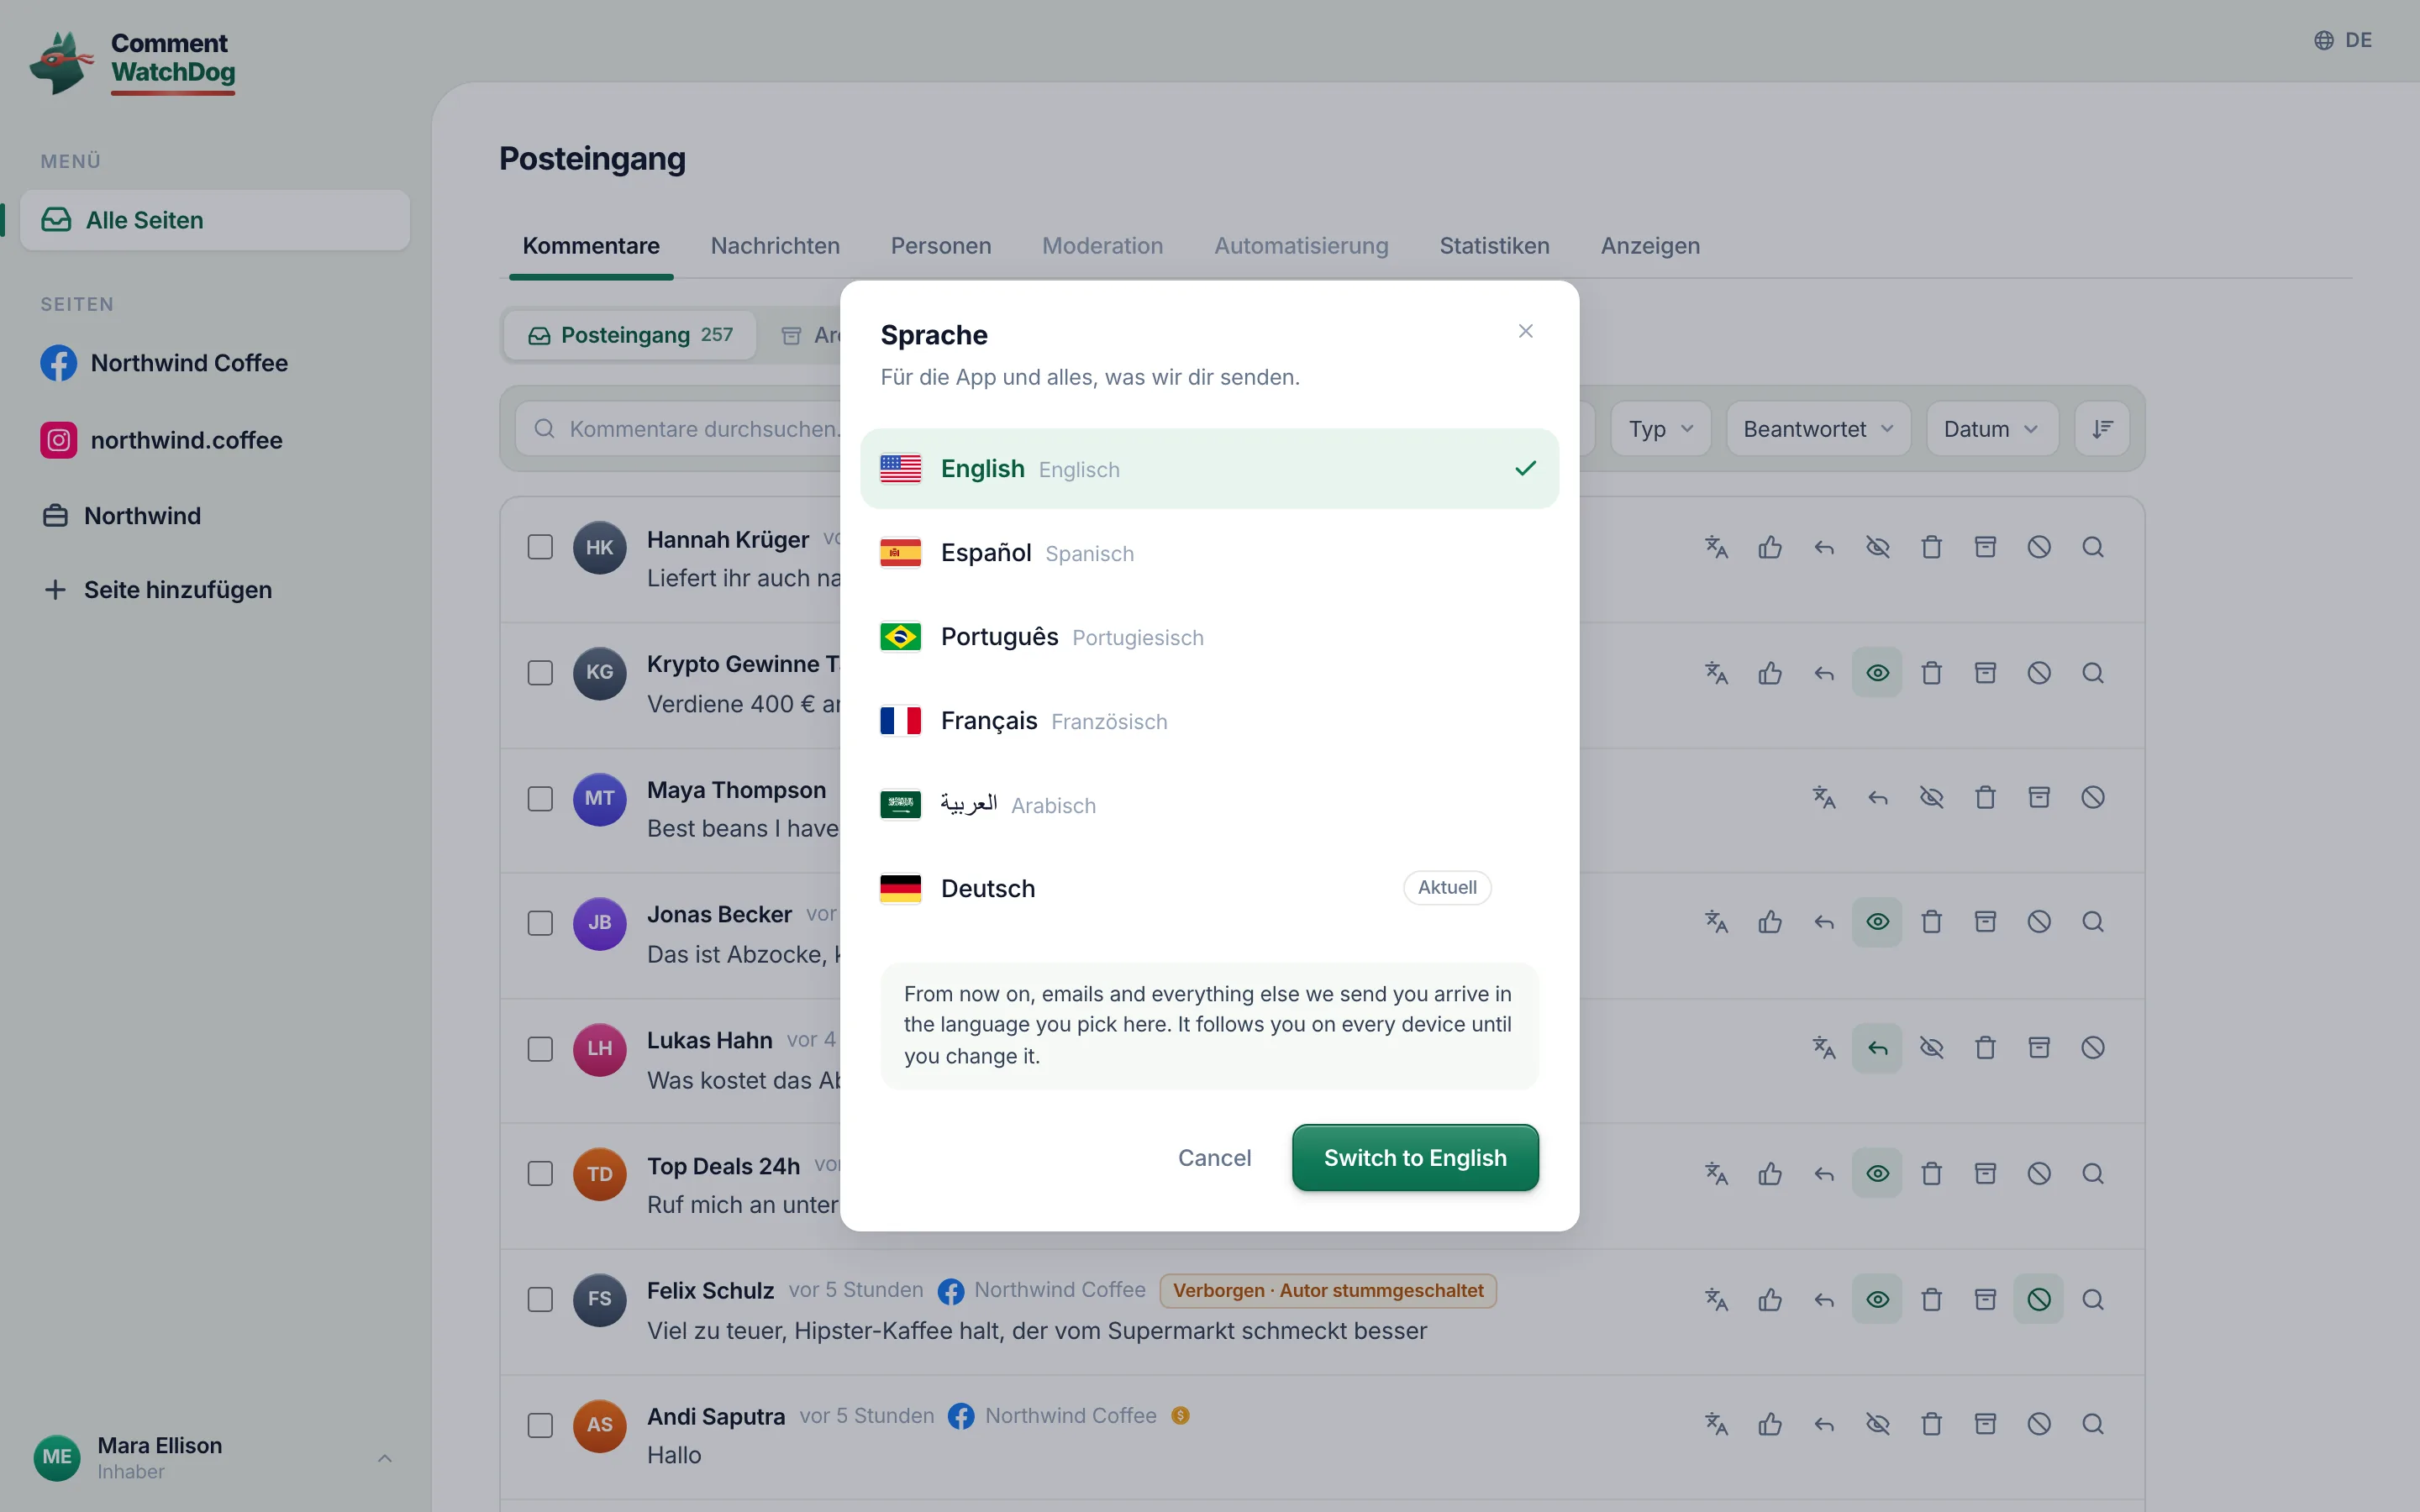This screenshot has width=2420, height=1512.
Task: Choose Español in the language list
Action: pyautogui.click(x=1209, y=553)
